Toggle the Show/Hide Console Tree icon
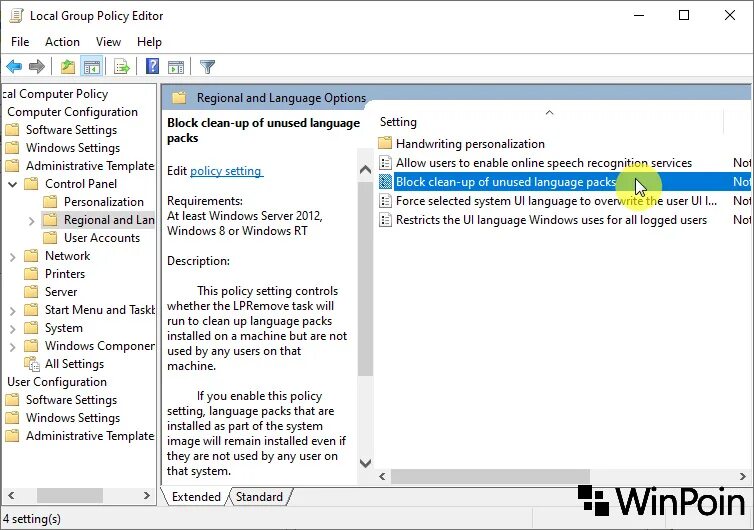This screenshot has height=530, width=754. pos(91,66)
